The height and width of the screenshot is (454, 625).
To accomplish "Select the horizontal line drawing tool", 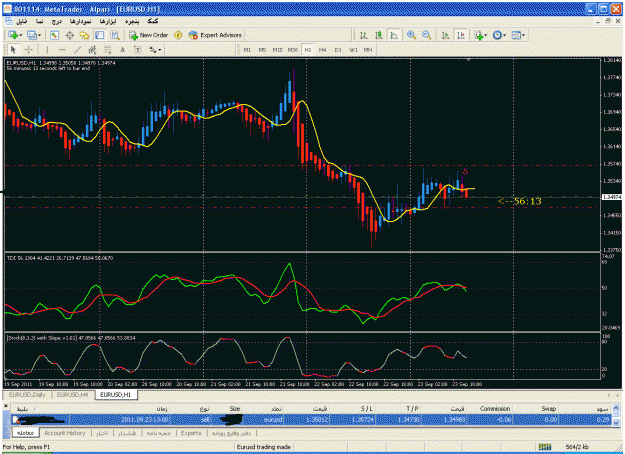I will pos(62,50).
